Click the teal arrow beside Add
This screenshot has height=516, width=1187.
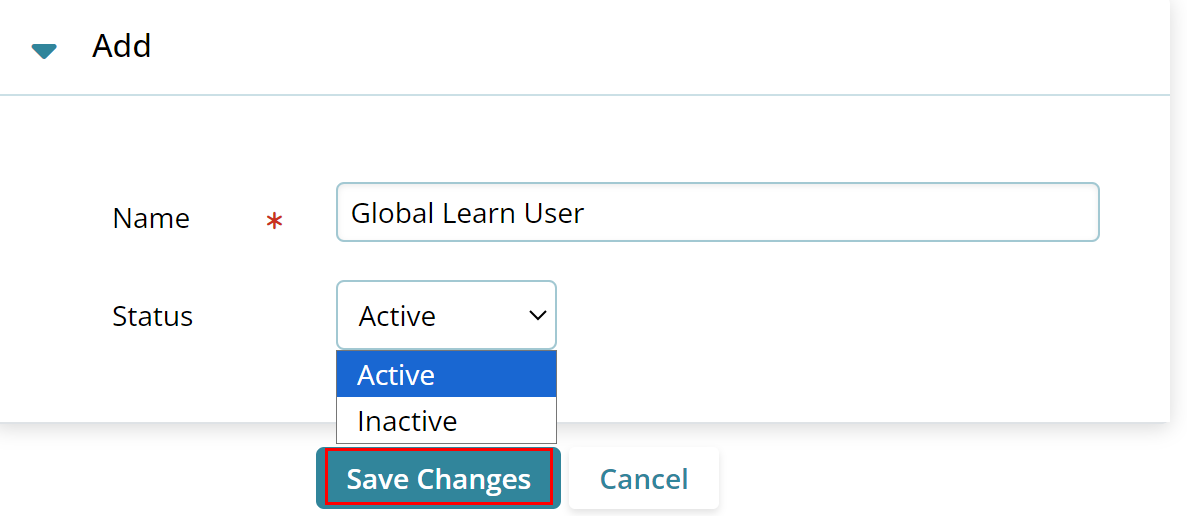(x=44, y=51)
